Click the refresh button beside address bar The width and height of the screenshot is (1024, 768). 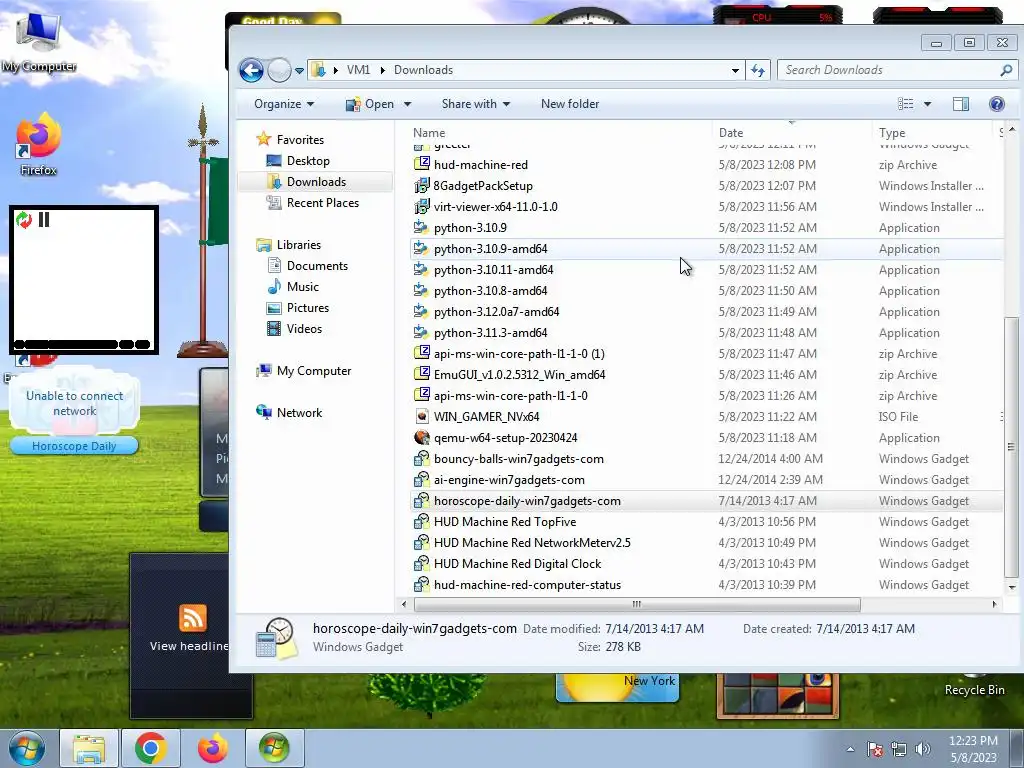coord(758,71)
